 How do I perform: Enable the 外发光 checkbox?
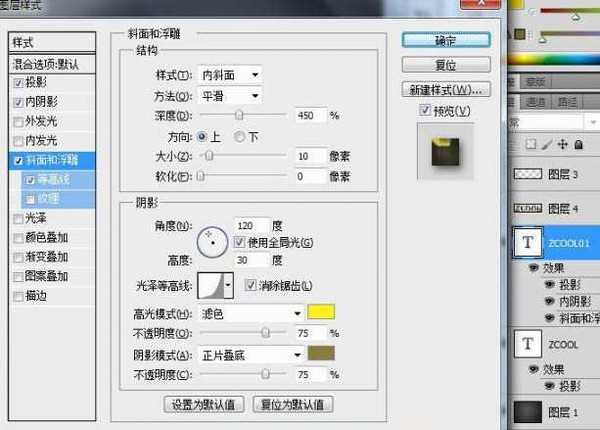(x=16, y=122)
